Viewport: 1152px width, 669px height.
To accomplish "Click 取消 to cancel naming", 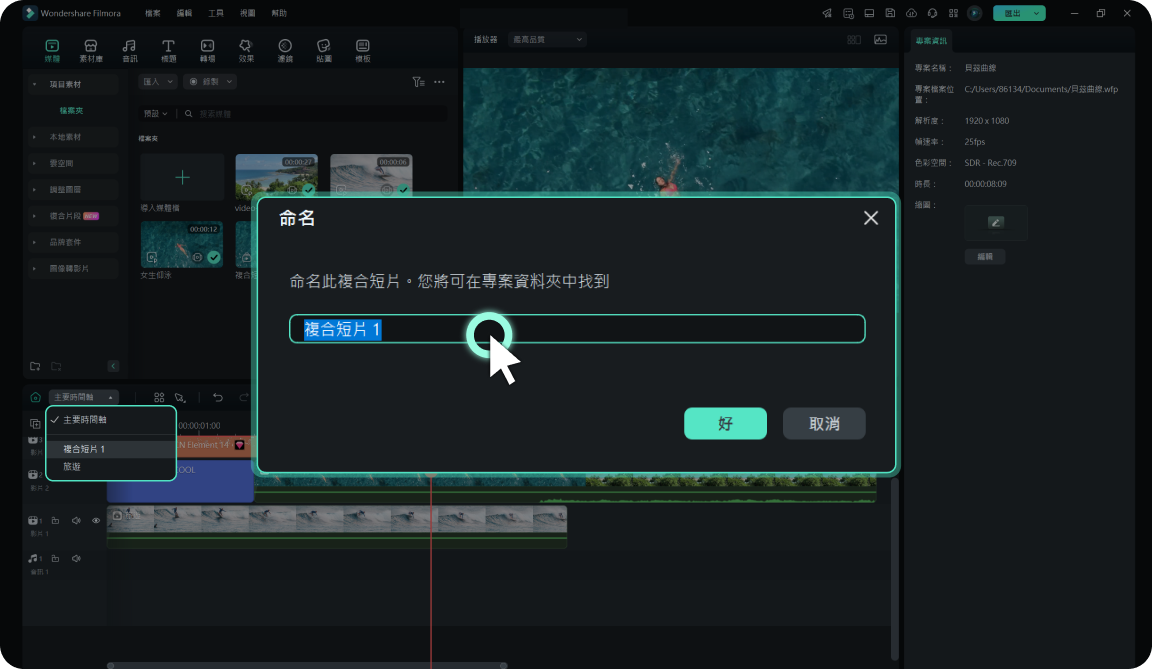I will point(824,424).
